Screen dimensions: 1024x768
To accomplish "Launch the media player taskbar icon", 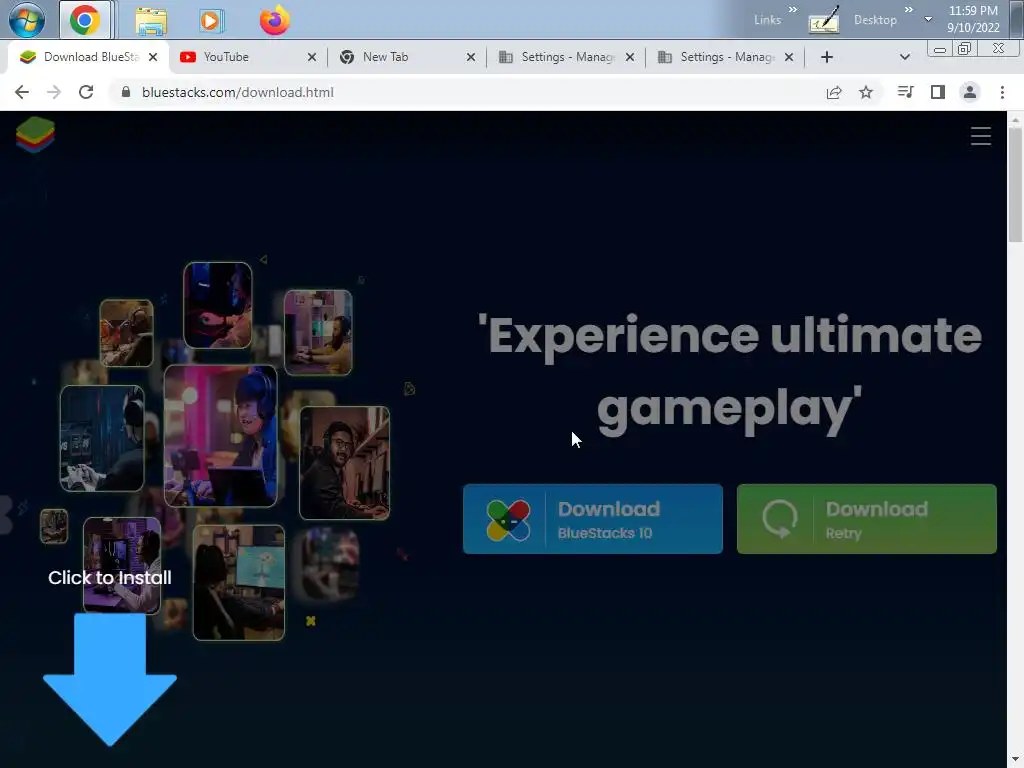I will [211, 21].
